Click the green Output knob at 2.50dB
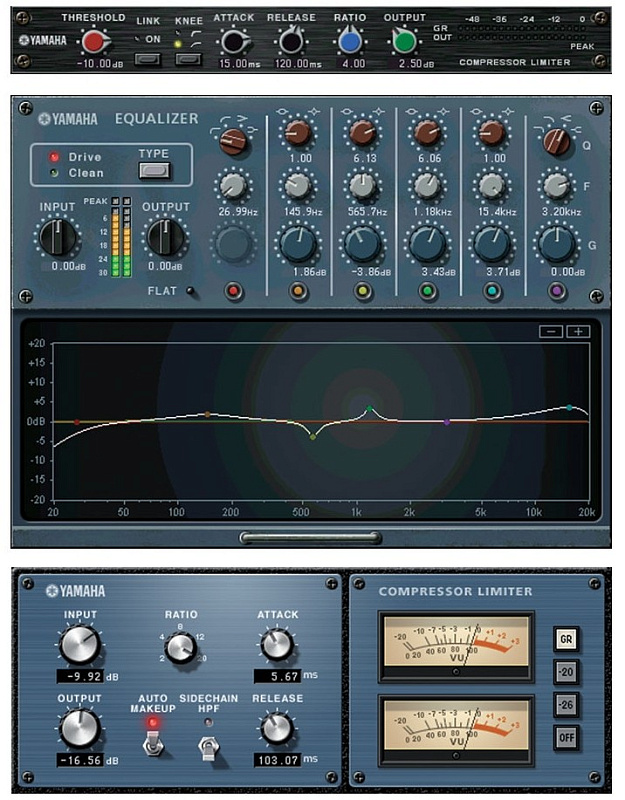Screen dimensions: 625x800 tap(405, 42)
